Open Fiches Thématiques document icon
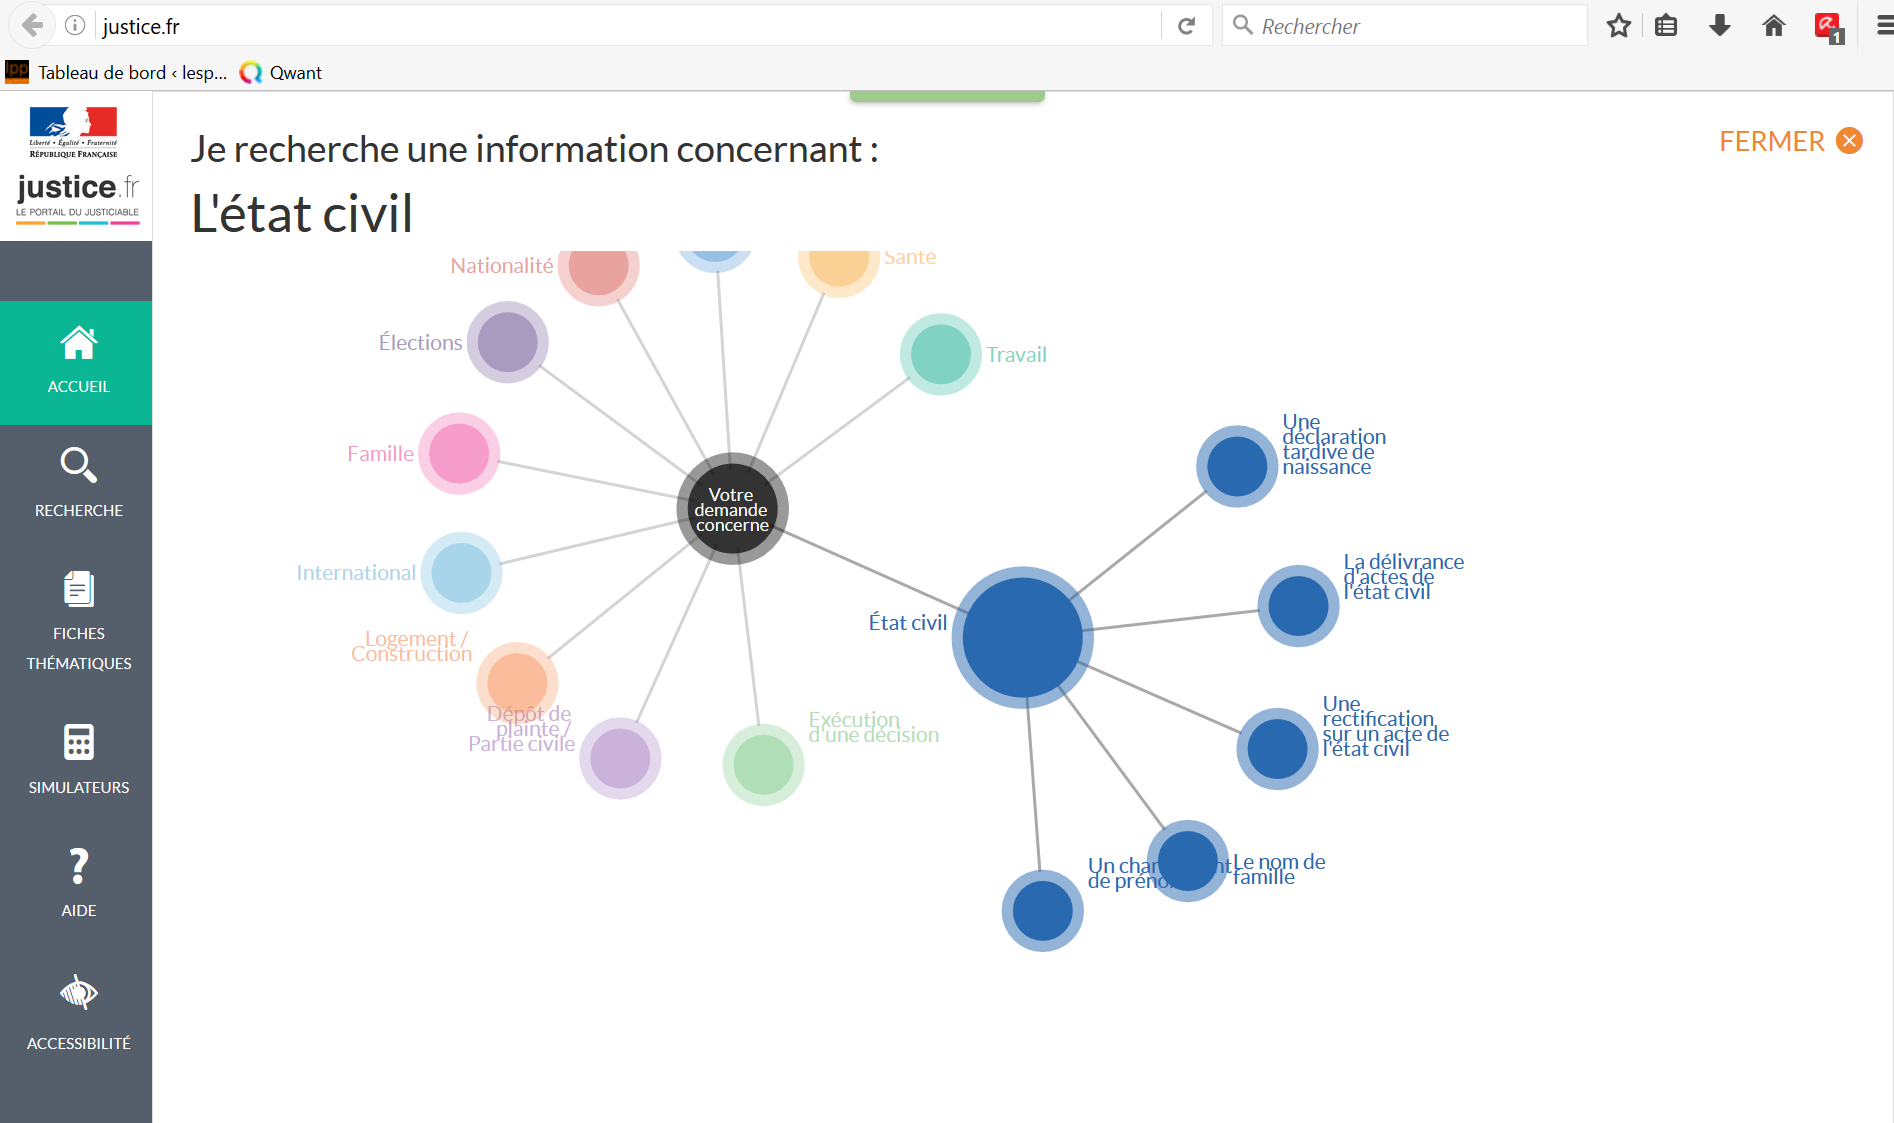The height and width of the screenshot is (1123, 1894). [78, 589]
